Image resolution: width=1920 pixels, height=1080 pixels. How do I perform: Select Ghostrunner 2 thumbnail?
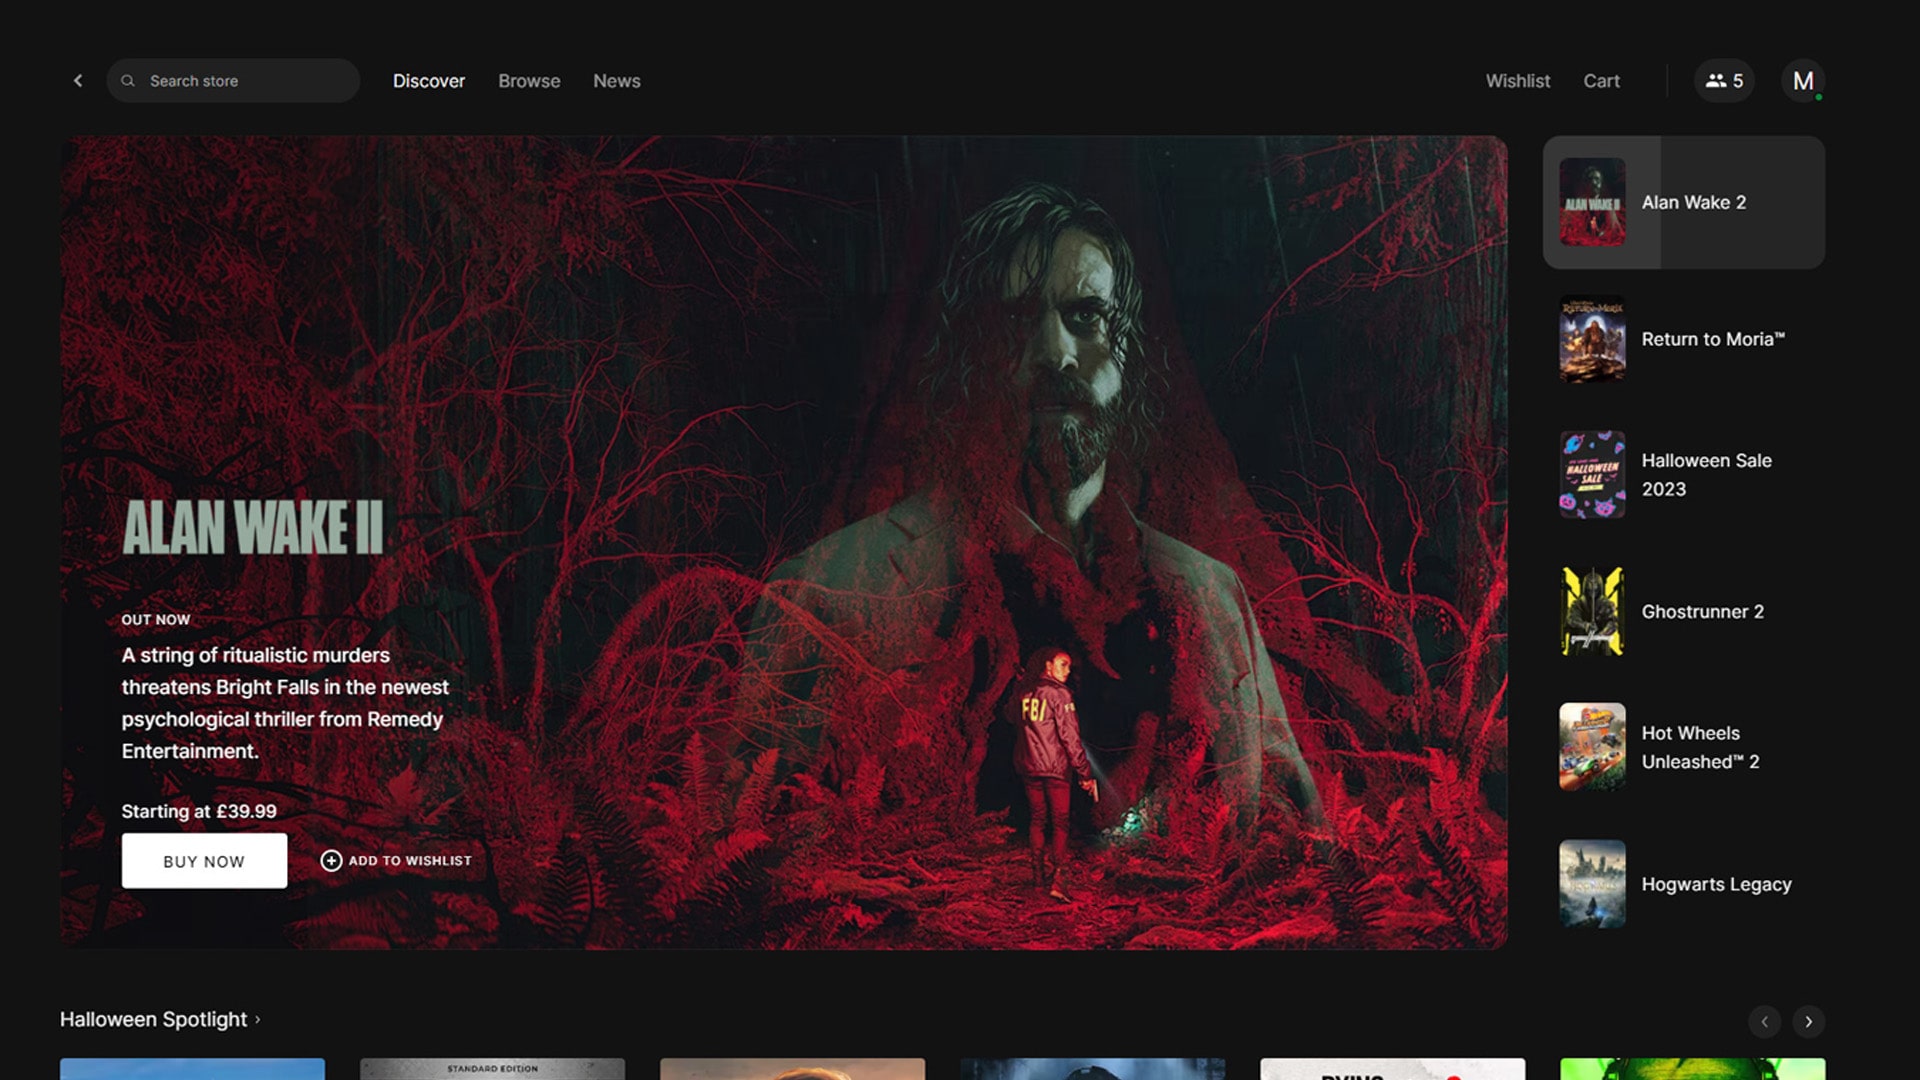pos(1592,611)
